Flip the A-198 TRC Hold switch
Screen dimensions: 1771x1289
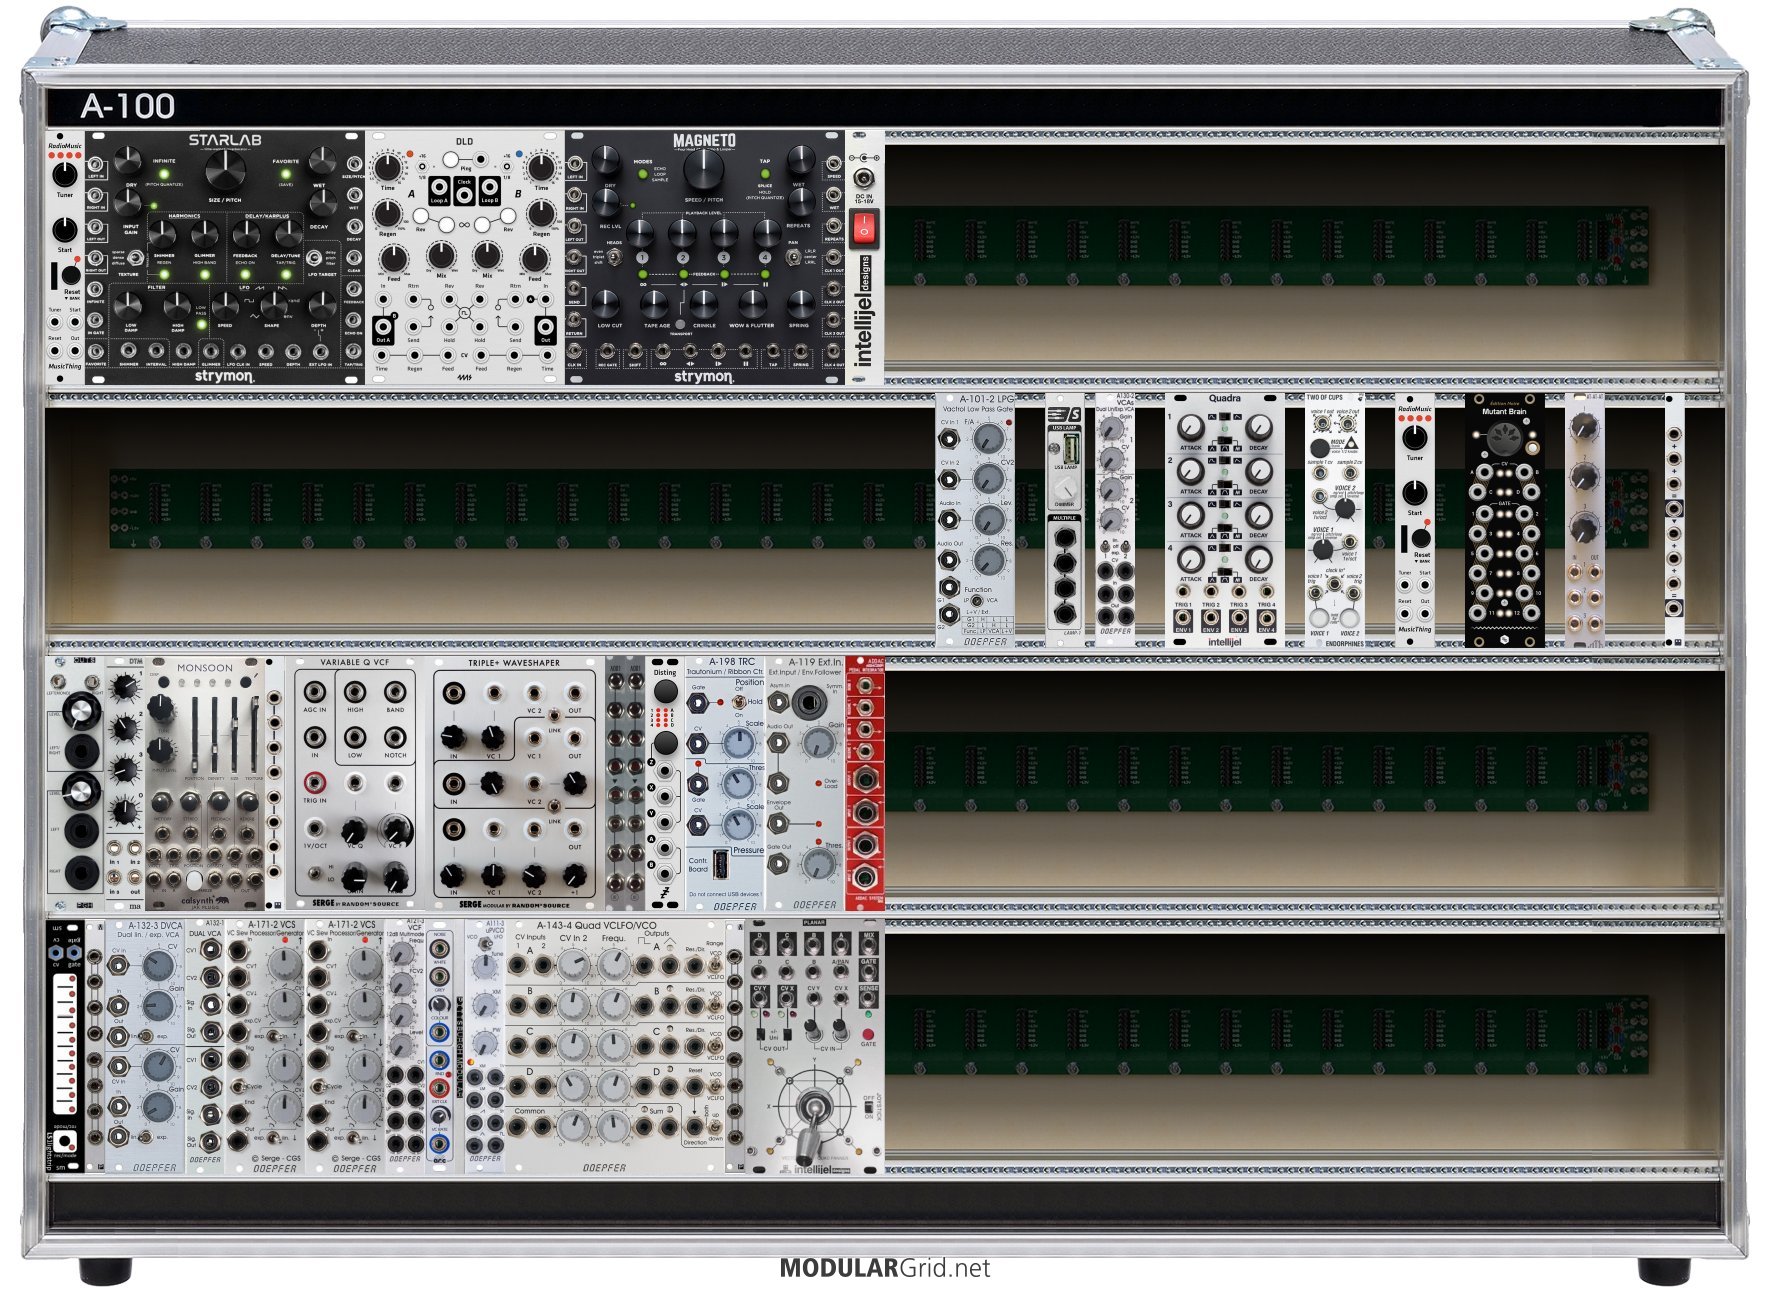[x=737, y=703]
